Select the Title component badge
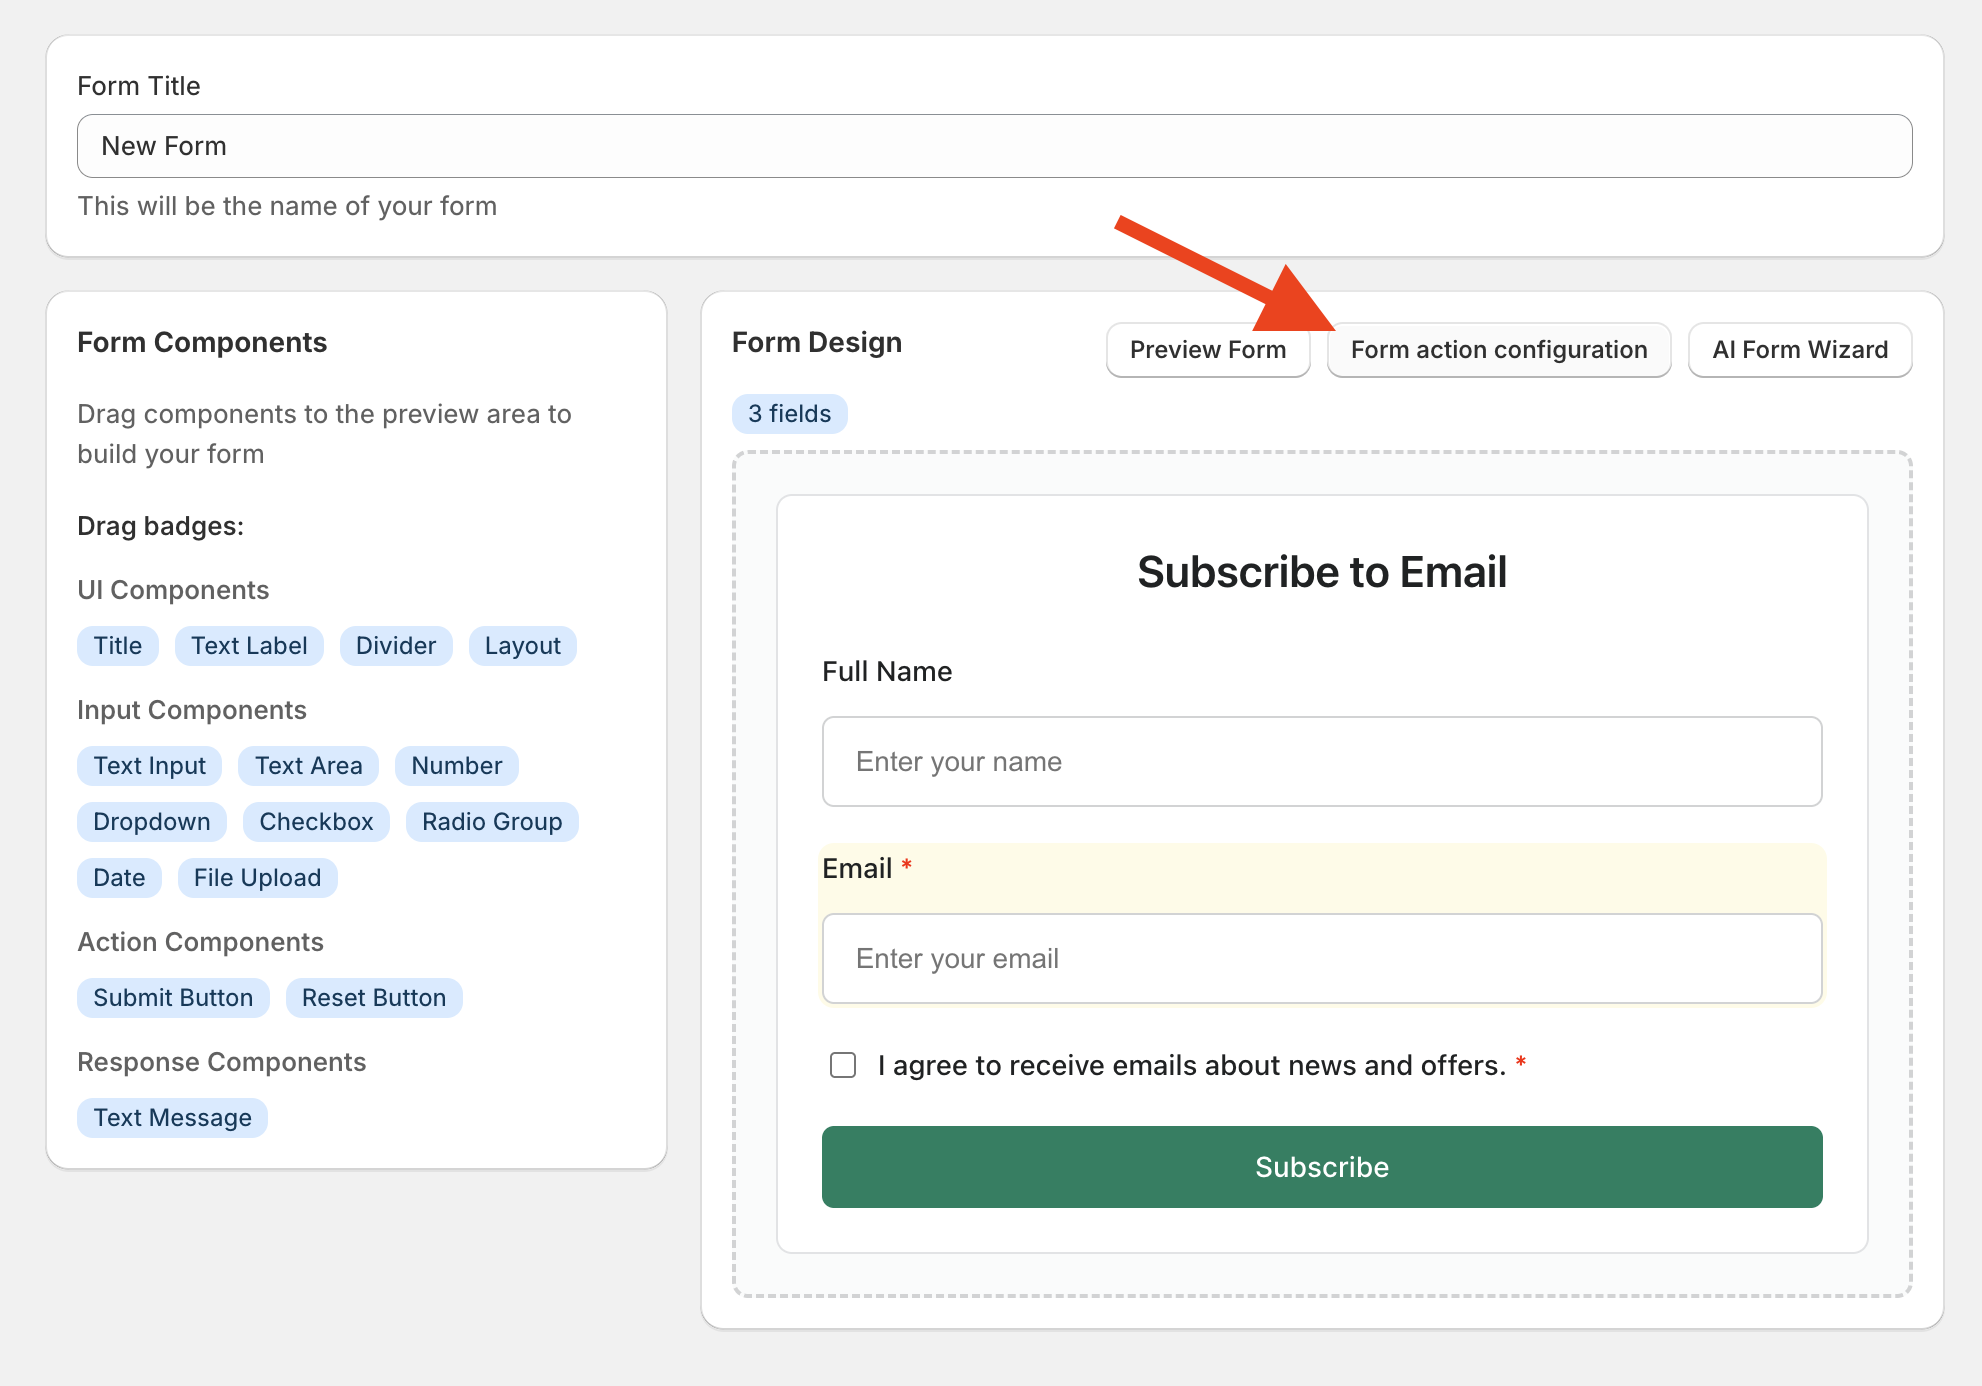This screenshot has width=1982, height=1386. (x=118, y=646)
